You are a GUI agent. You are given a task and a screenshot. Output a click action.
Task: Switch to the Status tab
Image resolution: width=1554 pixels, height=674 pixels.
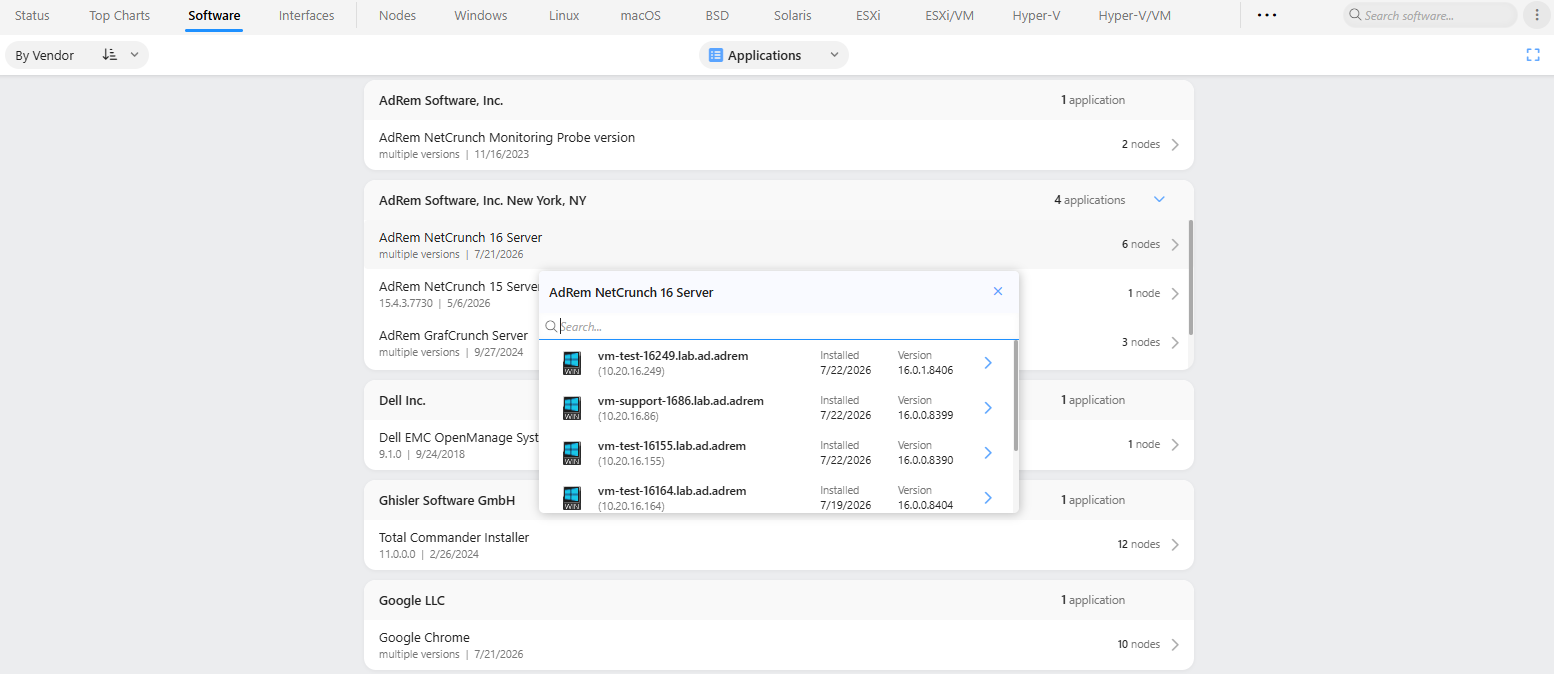pos(32,15)
